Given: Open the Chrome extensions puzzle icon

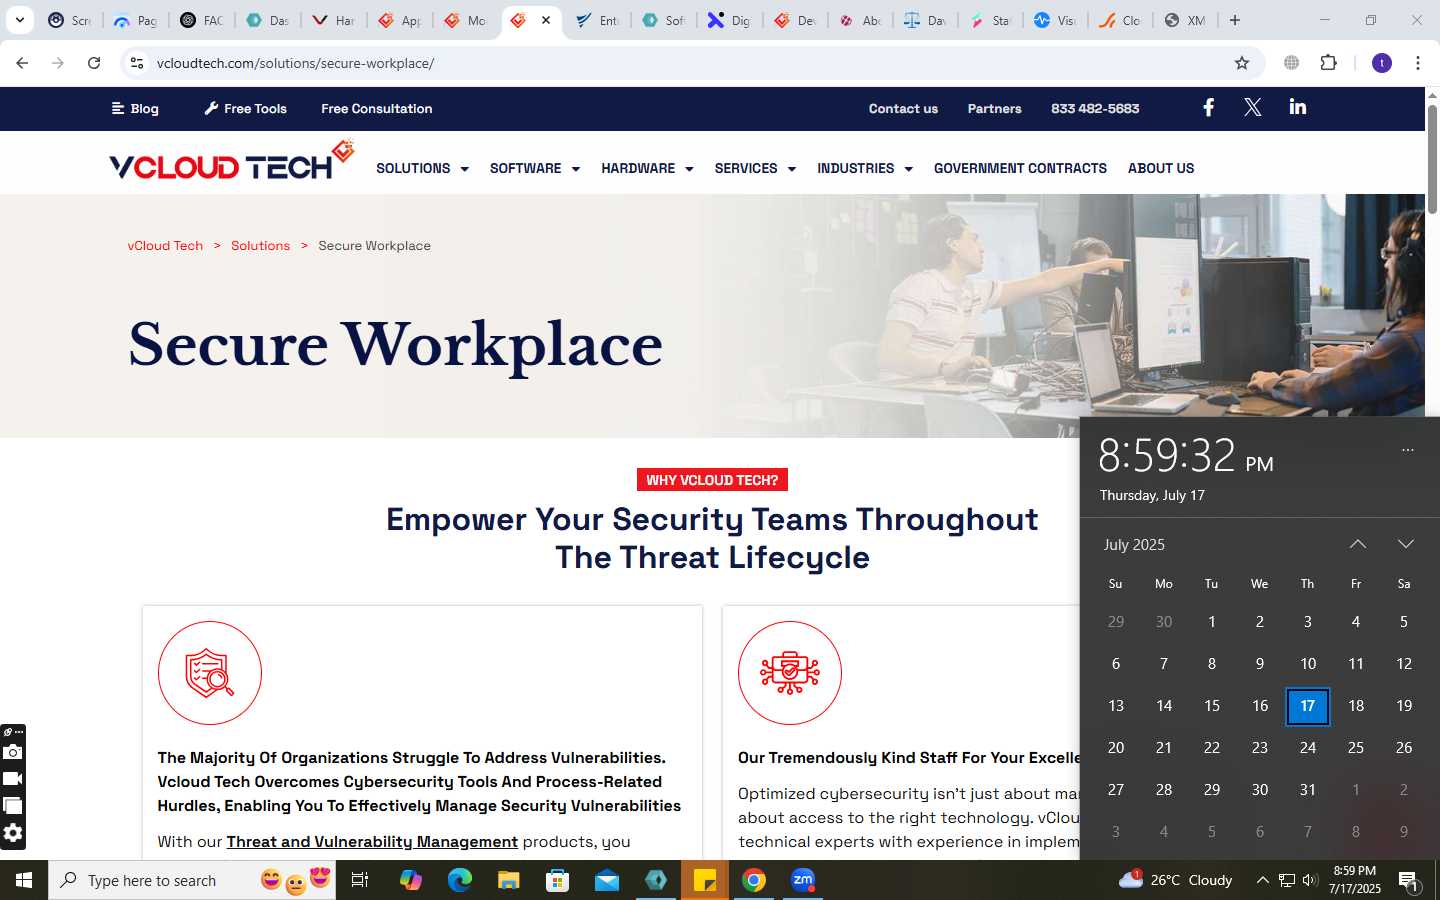Looking at the screenshot, I should click(1328, 63).
